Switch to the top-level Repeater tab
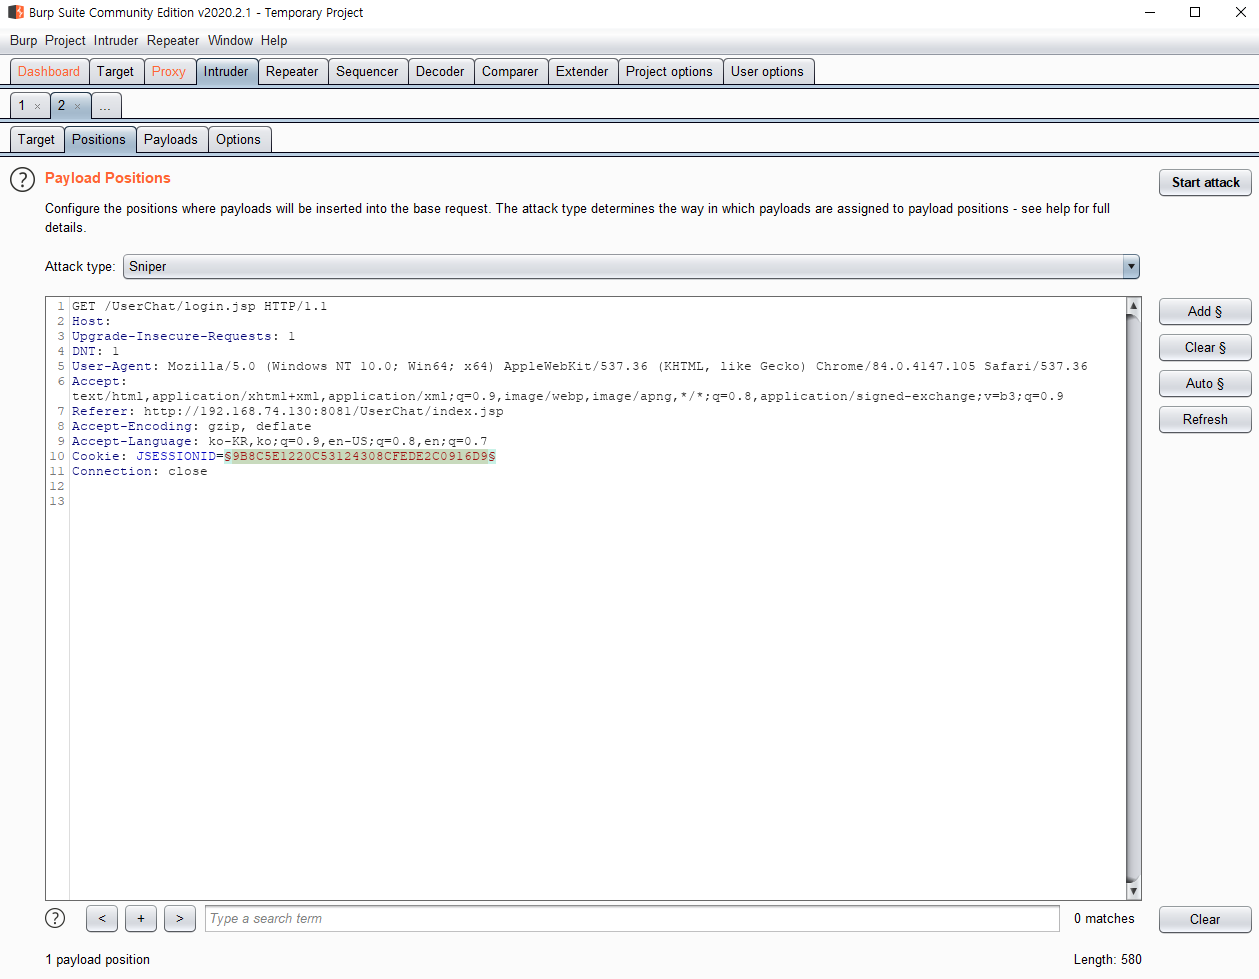The height and width of the screenshot is (979, 1259). click(292, 72)
